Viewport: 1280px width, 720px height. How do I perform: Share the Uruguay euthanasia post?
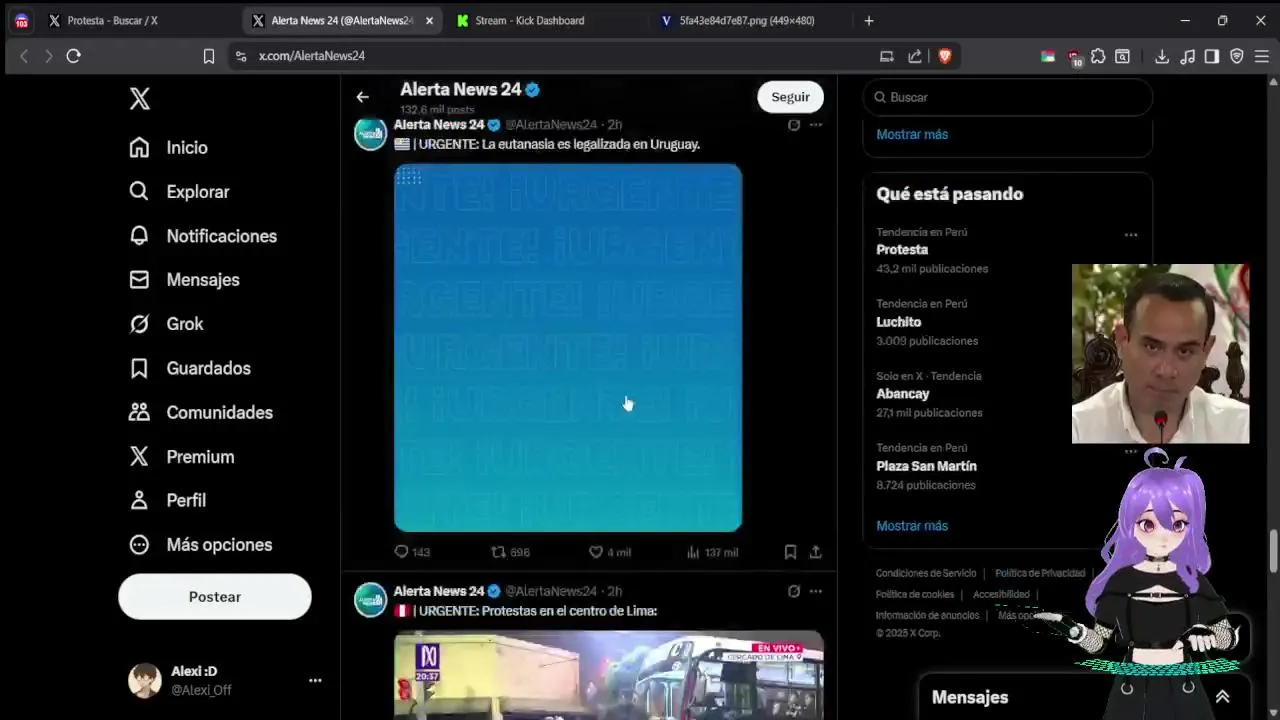click(816, 552)
